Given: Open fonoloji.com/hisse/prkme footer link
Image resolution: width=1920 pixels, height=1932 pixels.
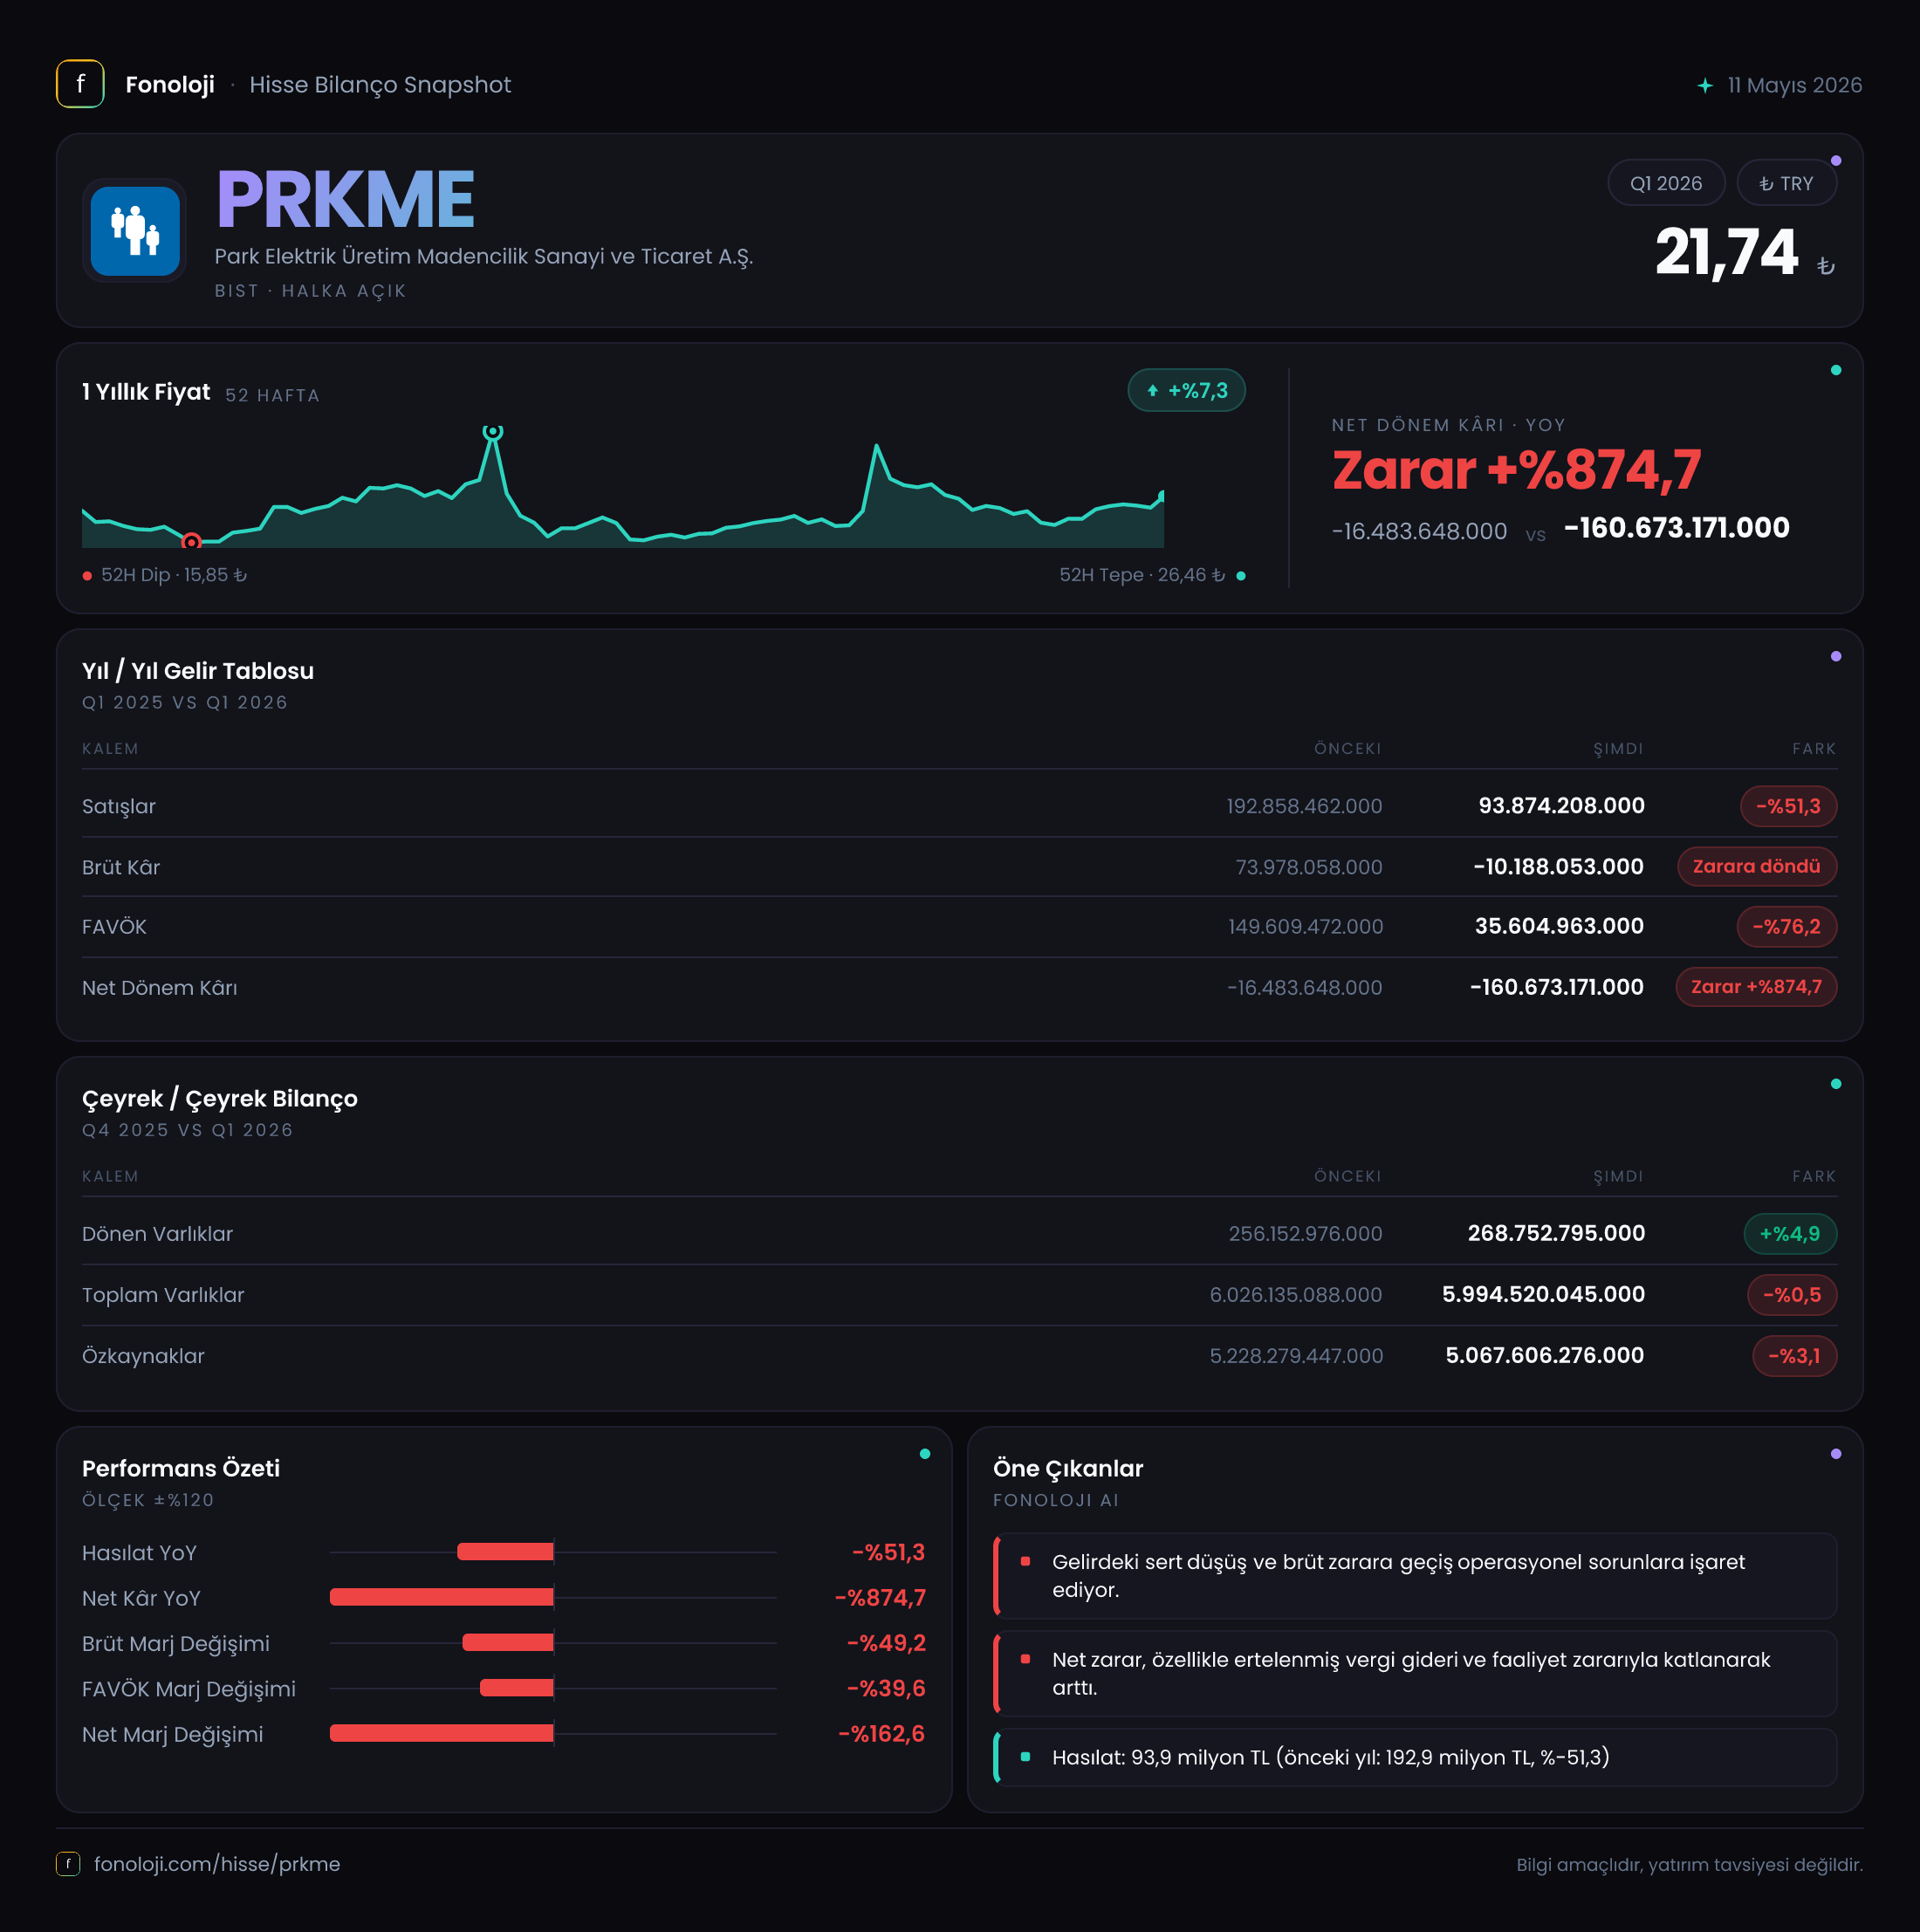Looking at the screenshot, I should [217, 1864].
